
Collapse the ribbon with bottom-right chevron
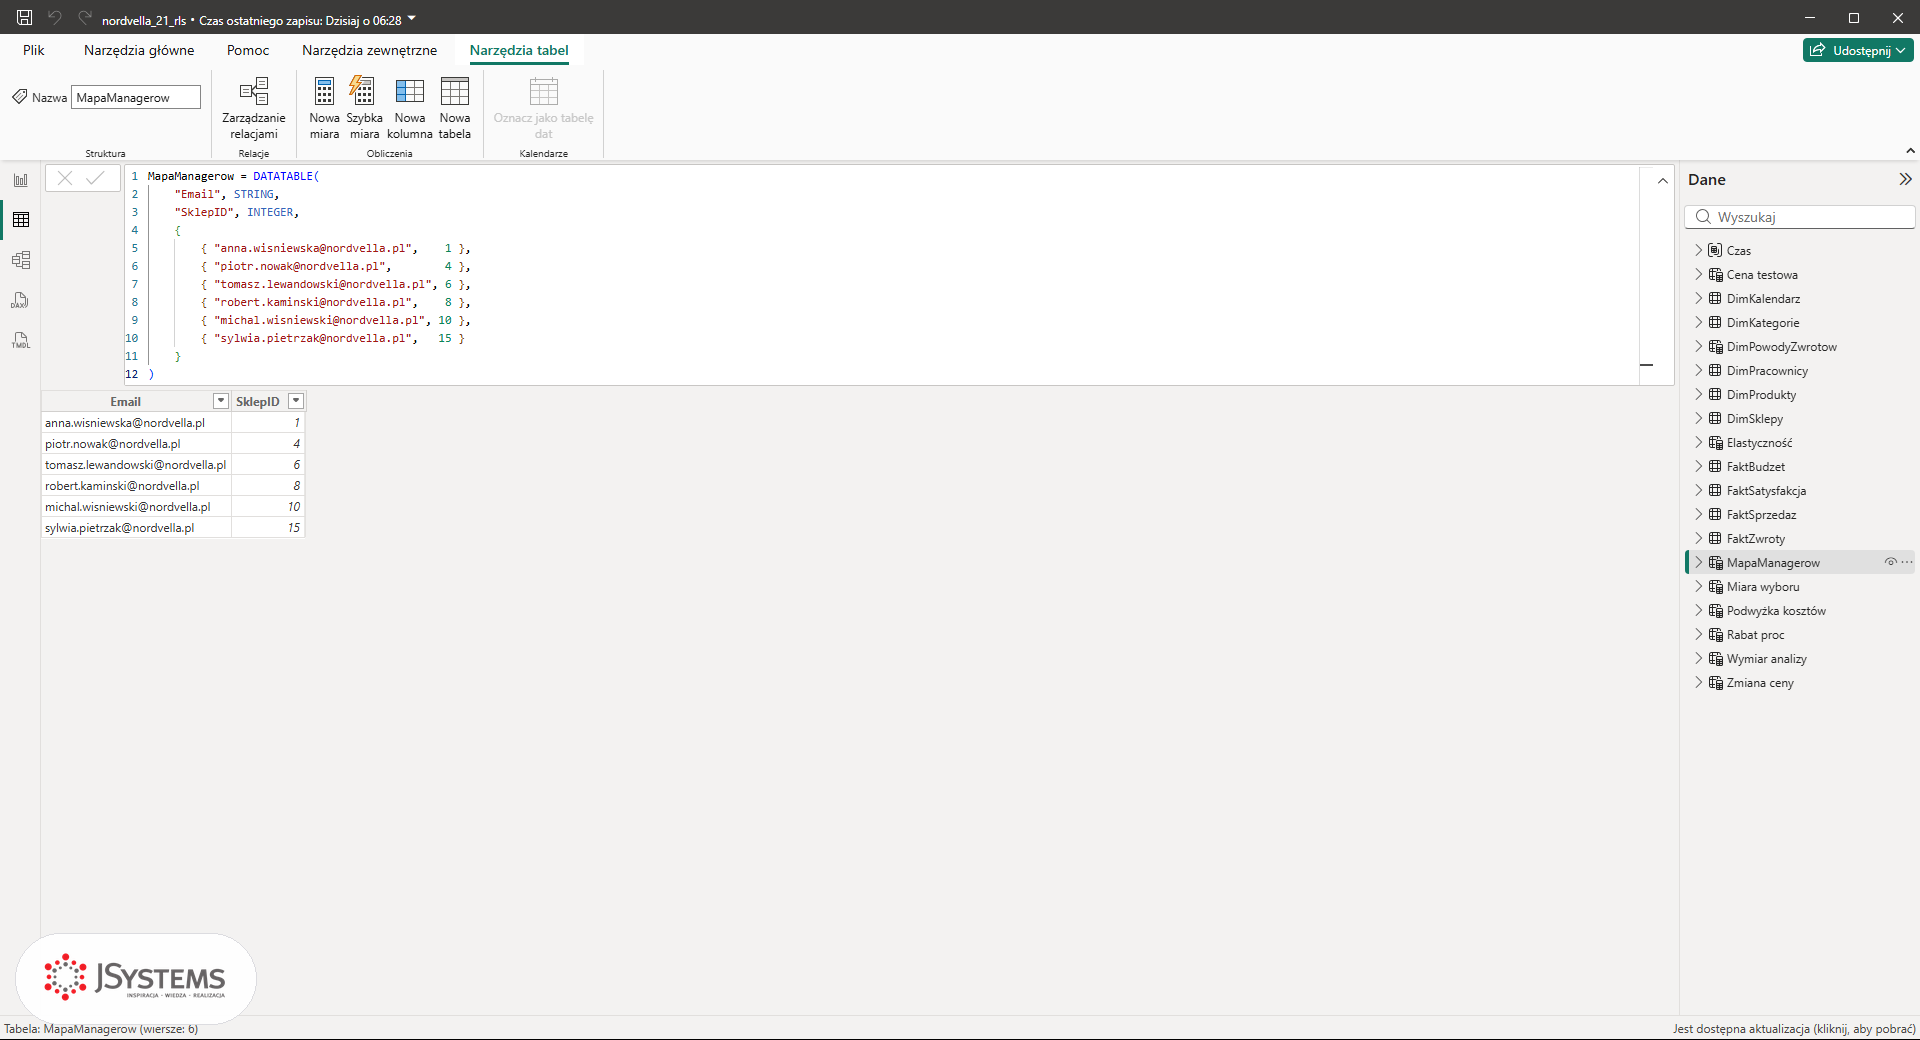[x=1910, y=151]
